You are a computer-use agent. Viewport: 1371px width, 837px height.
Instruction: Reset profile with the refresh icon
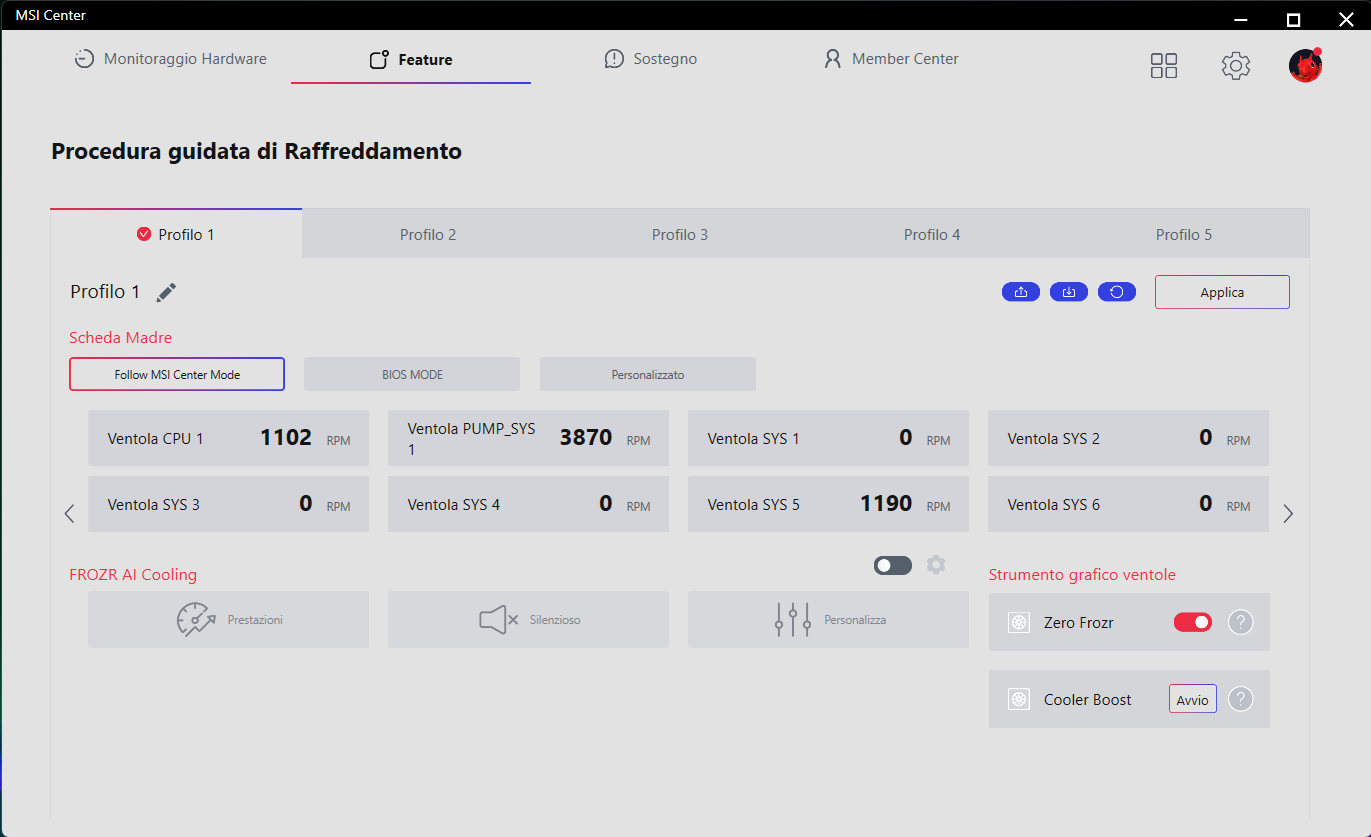point(1117,292)
